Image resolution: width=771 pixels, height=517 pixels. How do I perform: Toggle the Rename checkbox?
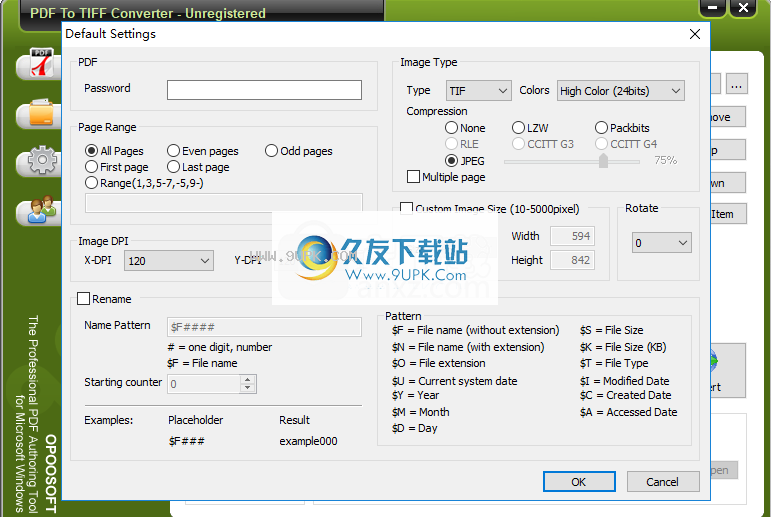(84, 299)
